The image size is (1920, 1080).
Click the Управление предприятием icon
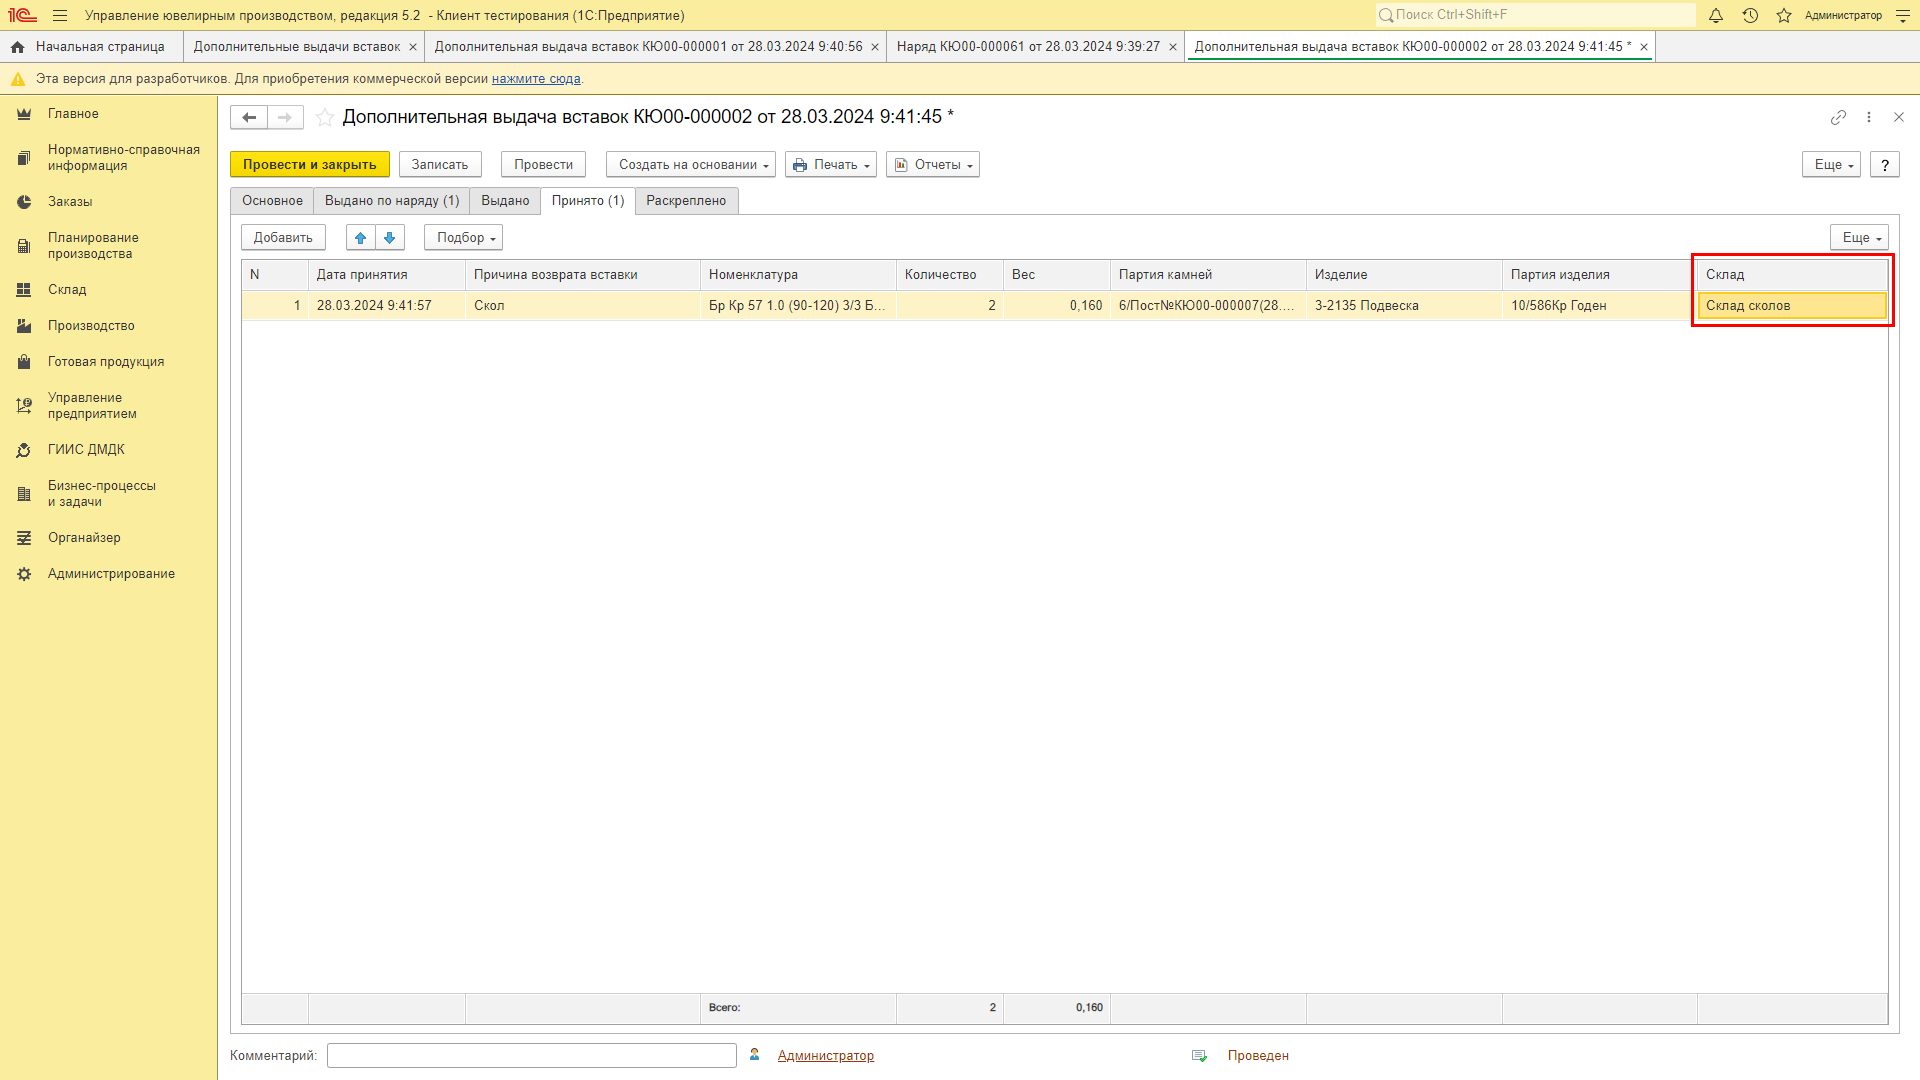point(24,406)
